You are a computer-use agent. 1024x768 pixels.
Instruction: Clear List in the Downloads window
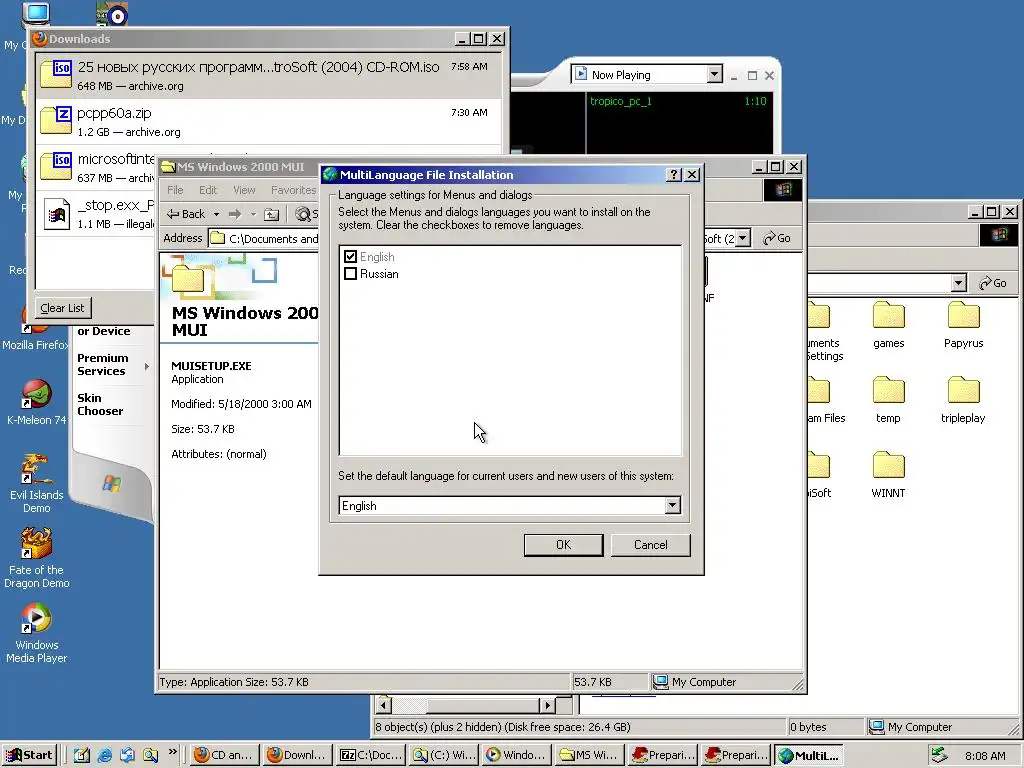[x=62, y=308]
